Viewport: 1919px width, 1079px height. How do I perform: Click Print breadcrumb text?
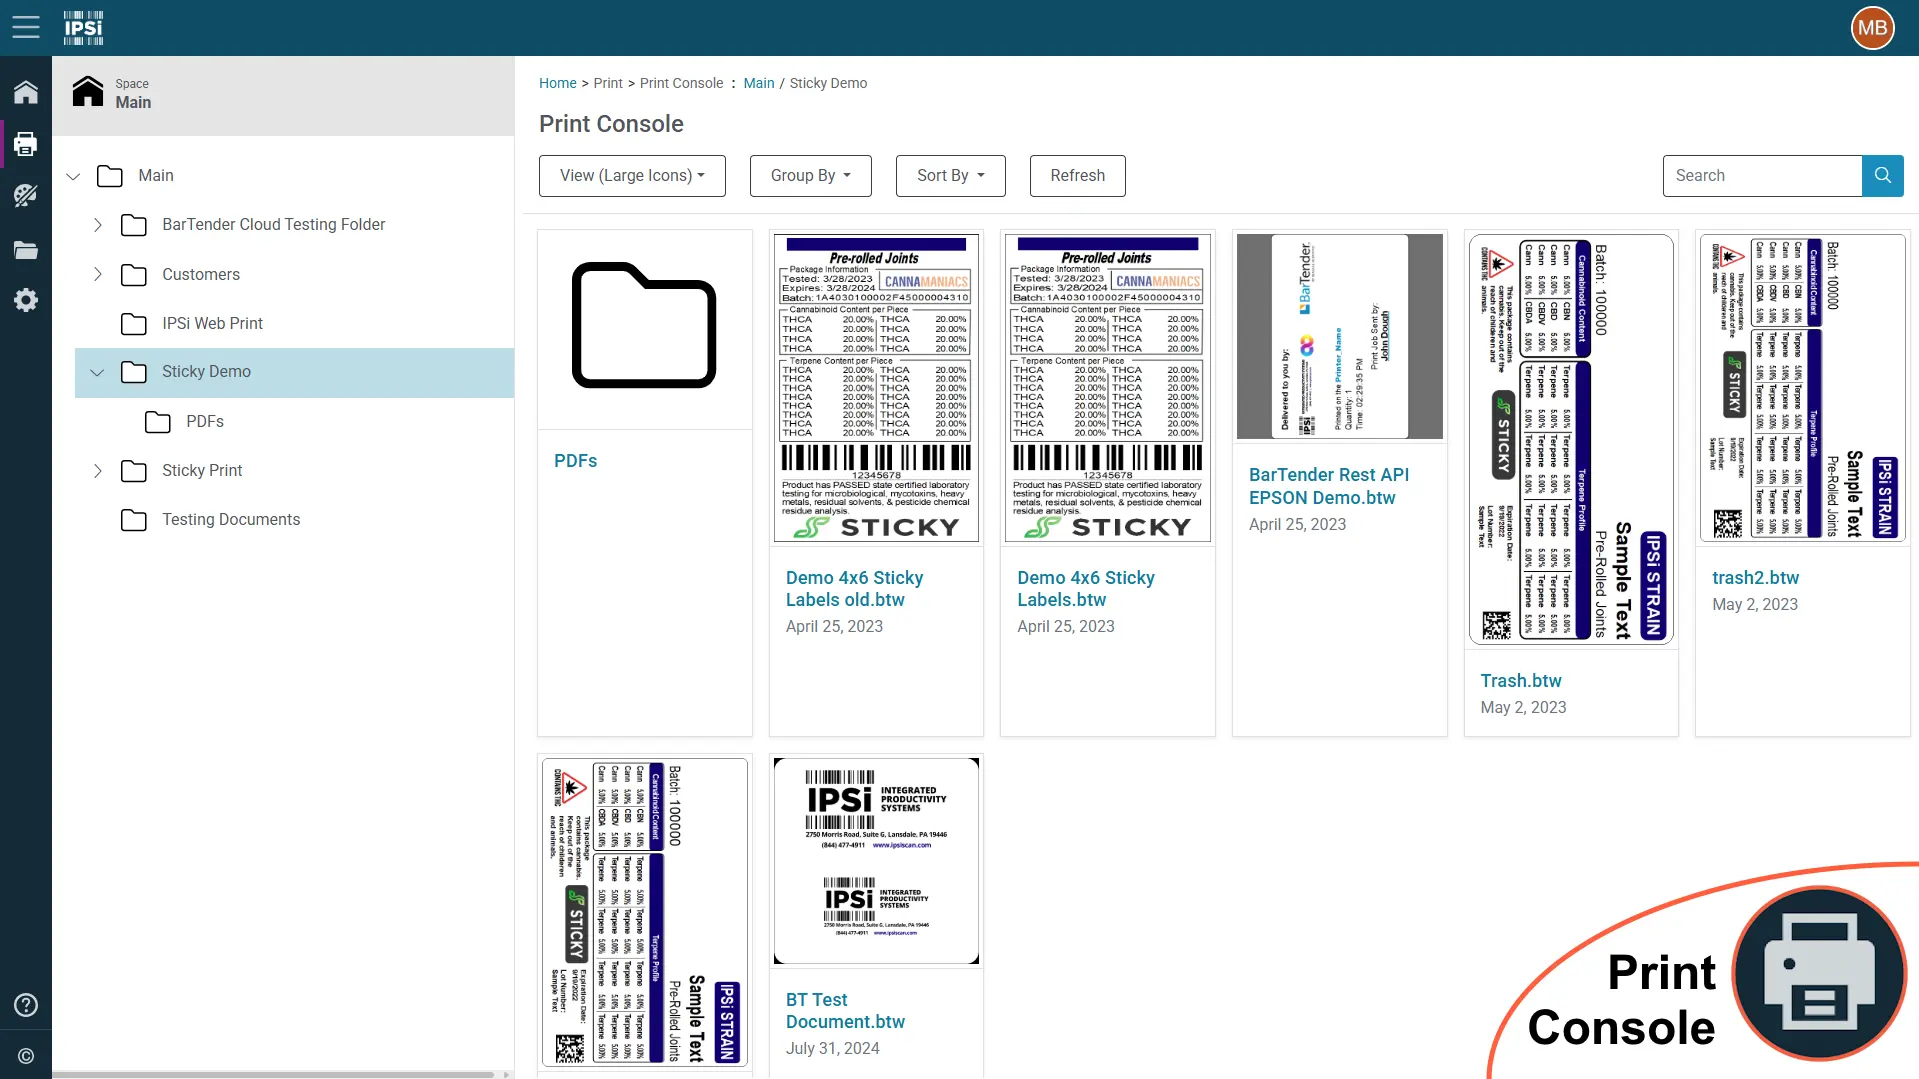pyautogui.click(x=607, y=83)
